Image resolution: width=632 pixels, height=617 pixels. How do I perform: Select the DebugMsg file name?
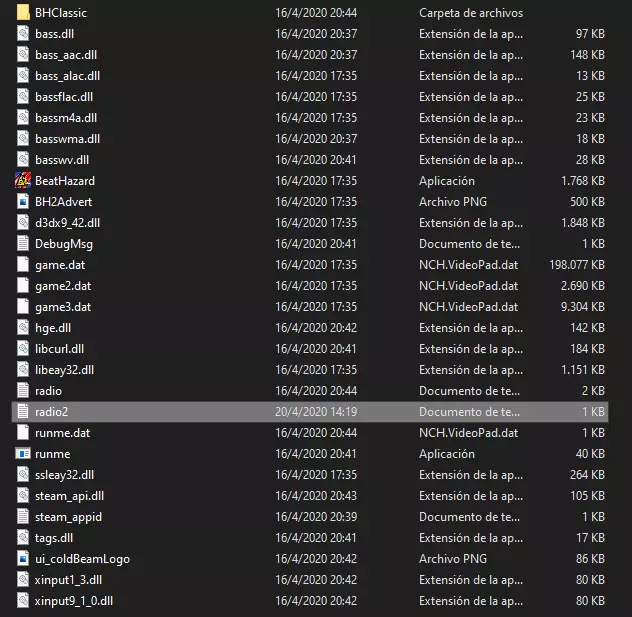coord(64,244)
